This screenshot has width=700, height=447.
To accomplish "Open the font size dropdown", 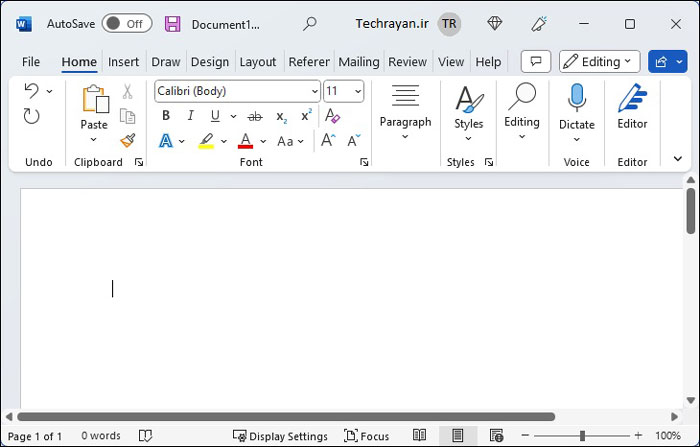I will coord(358,92).
